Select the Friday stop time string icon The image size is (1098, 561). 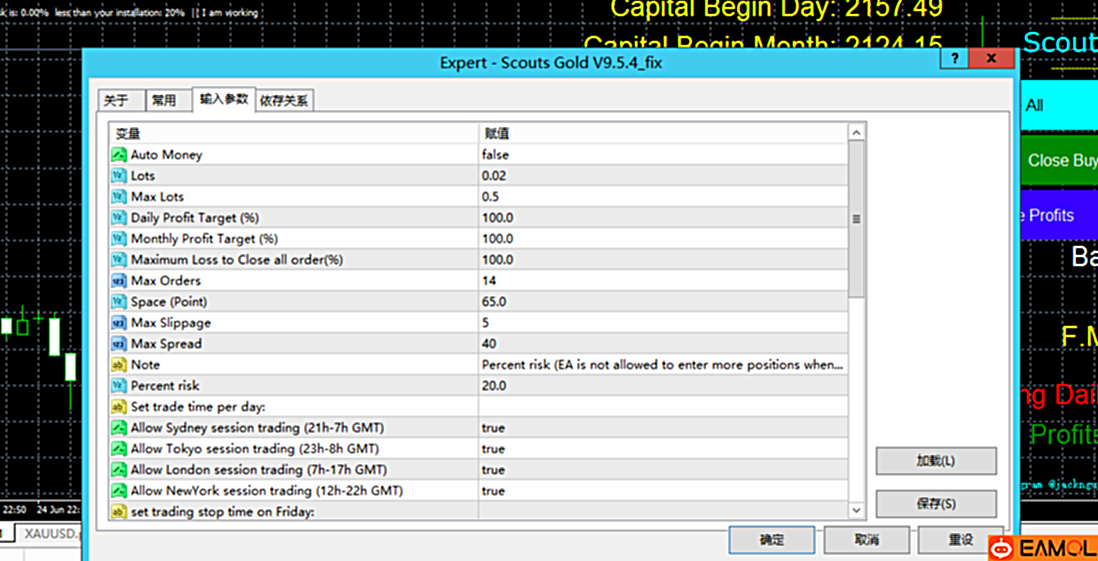tap(118, 512)
